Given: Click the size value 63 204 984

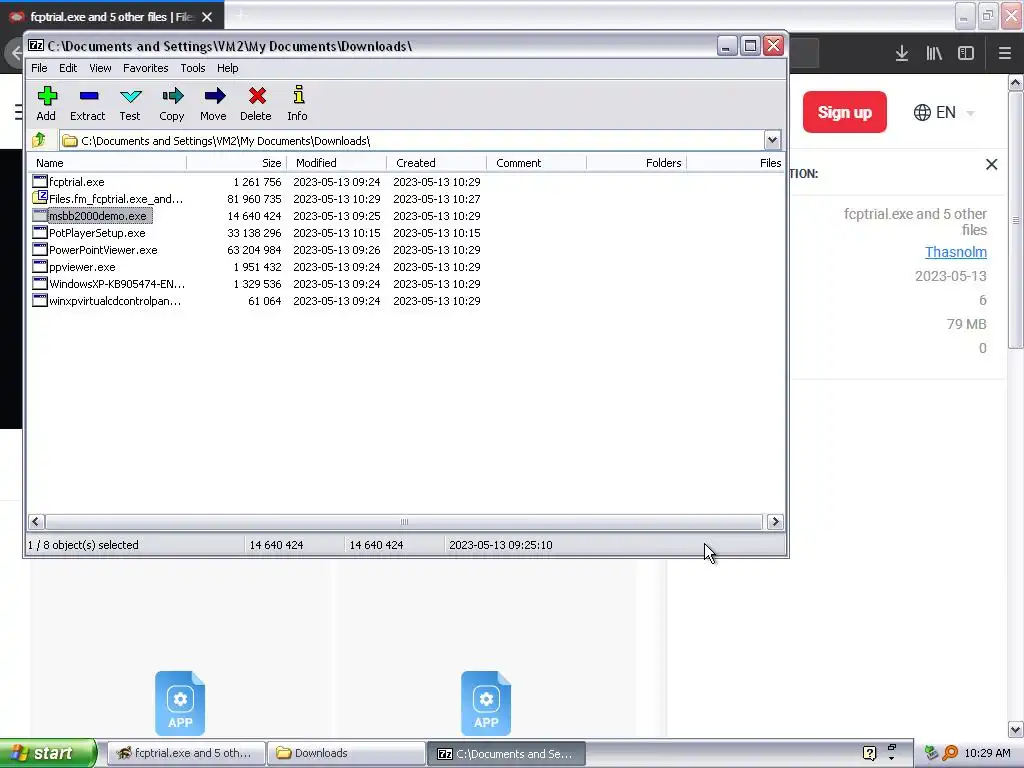Looking at the screenshot, I should tap(254, 249).
